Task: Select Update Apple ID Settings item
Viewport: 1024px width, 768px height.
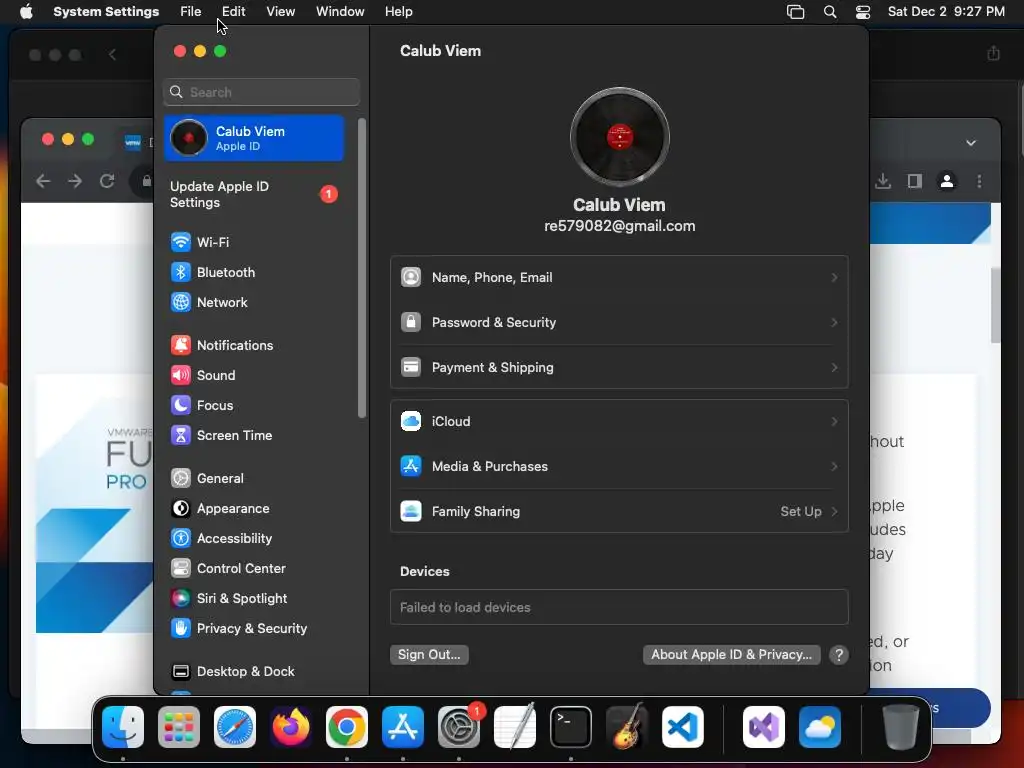Action: (x=253, y=195)
